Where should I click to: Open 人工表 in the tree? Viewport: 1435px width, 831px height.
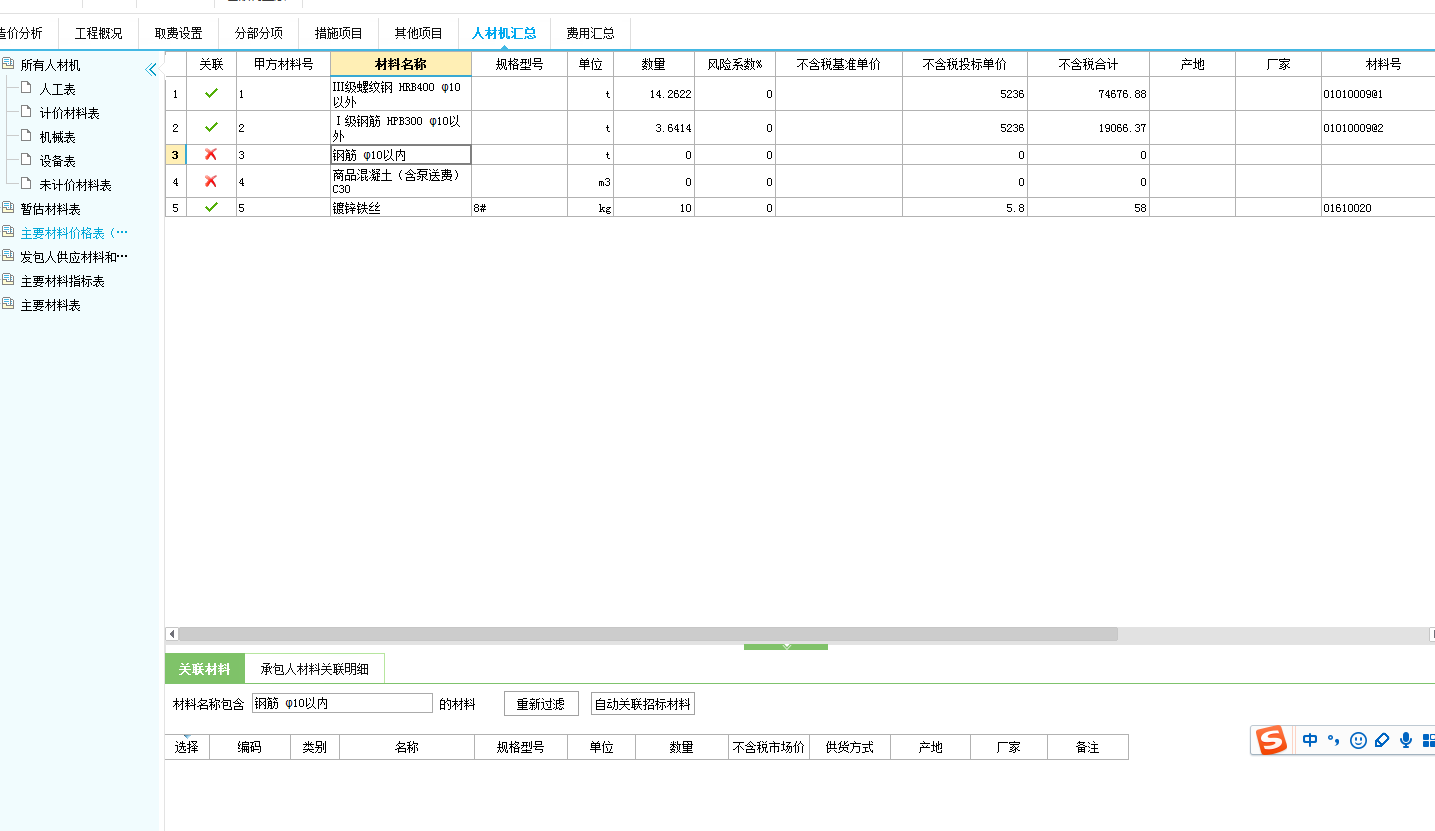pyautogui.click(x=57, y=89)
